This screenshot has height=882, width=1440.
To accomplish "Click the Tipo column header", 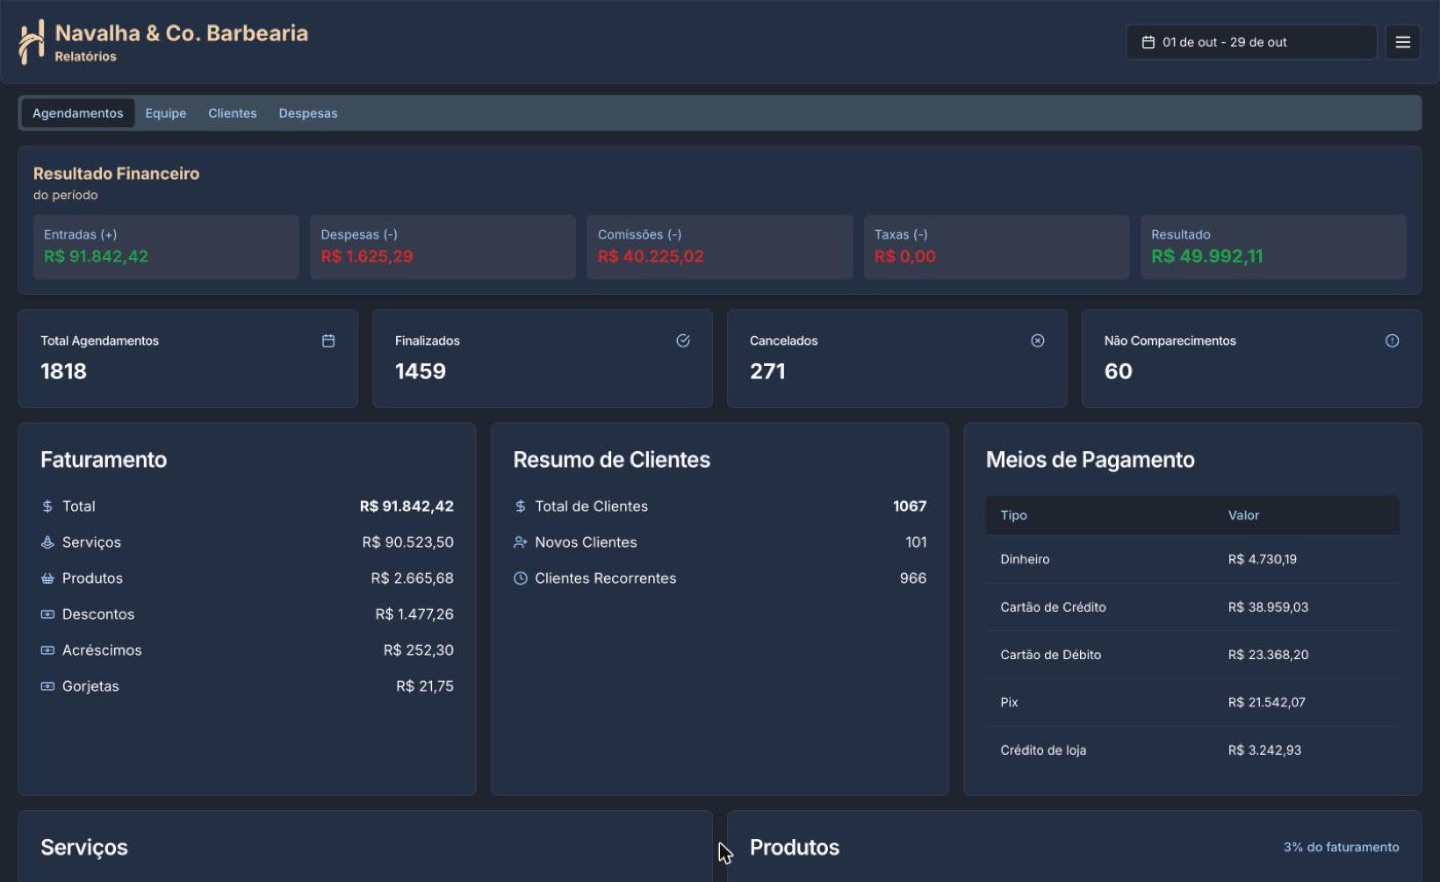I will [1014, 516].
